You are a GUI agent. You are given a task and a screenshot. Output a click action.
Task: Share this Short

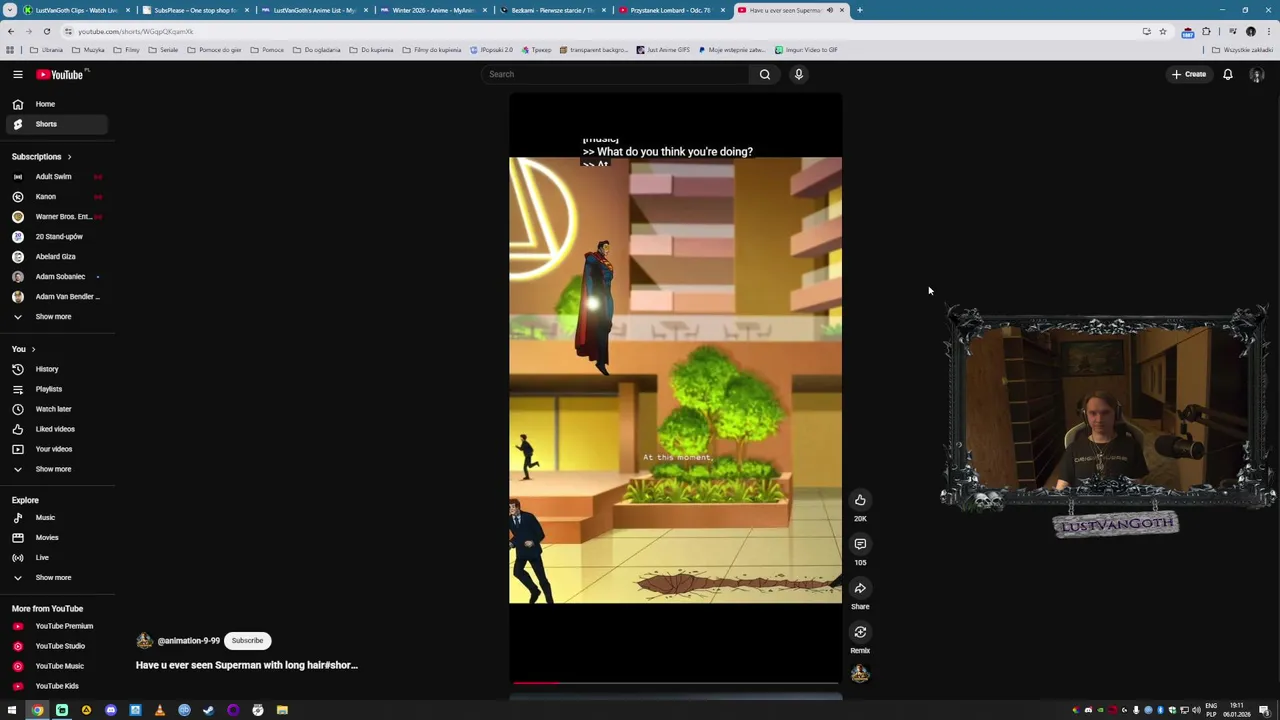coord(860,588)
